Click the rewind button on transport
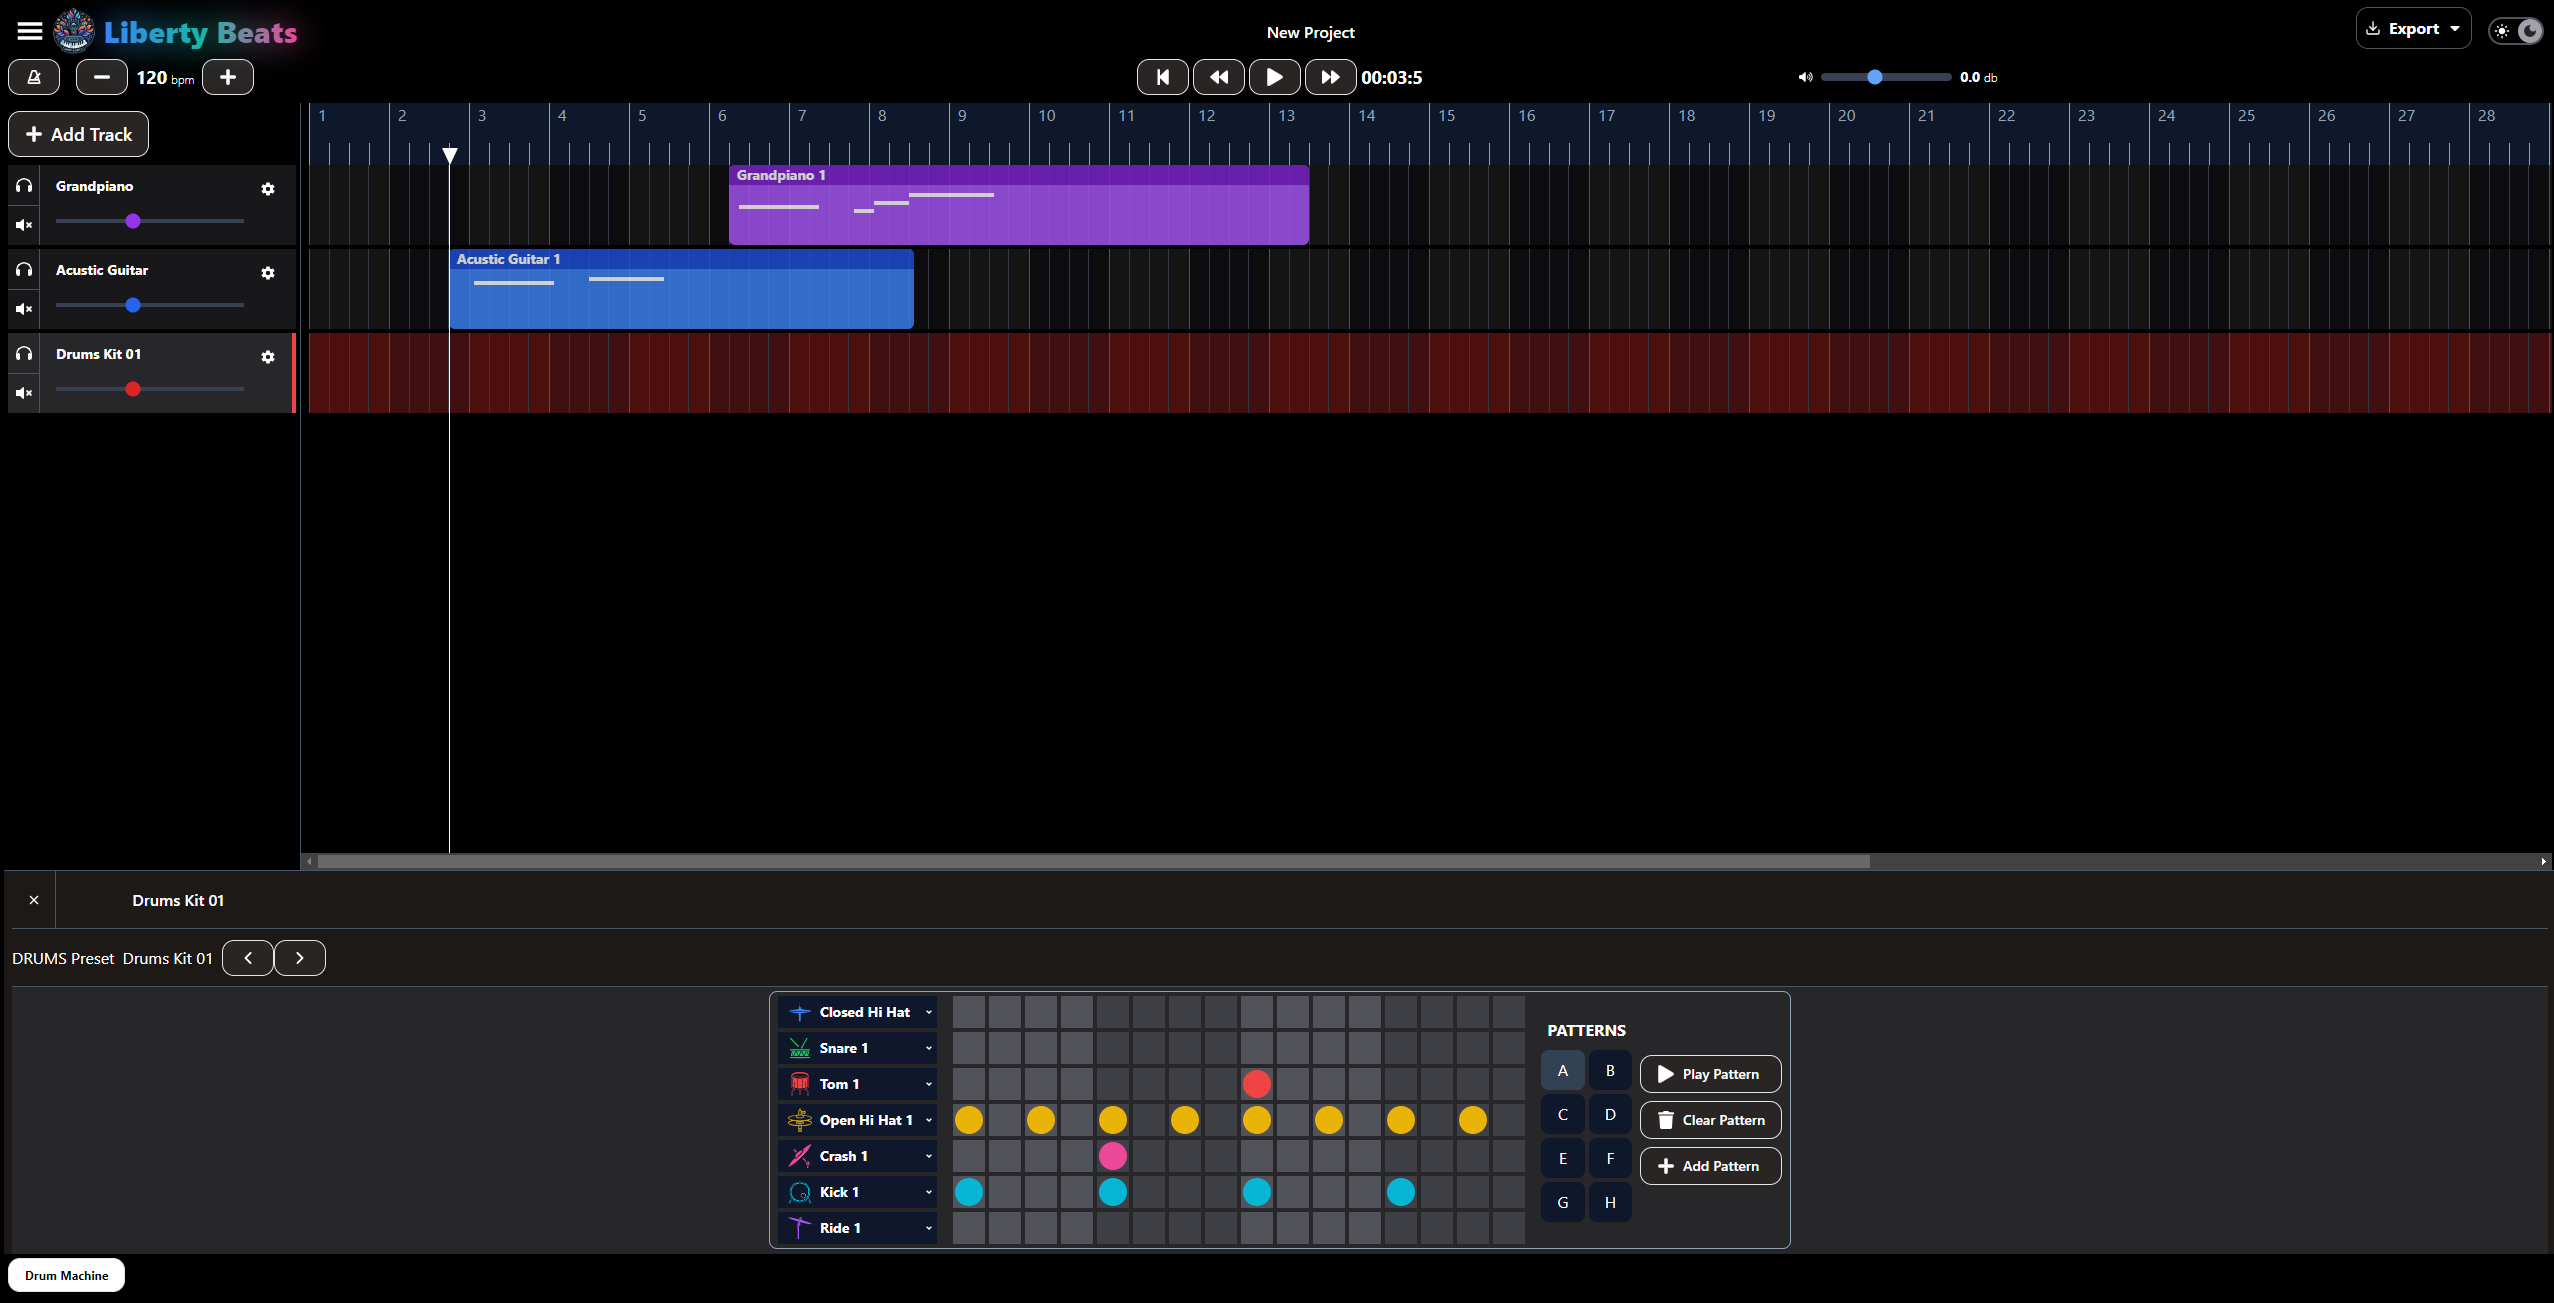 tap(1220, 76)
